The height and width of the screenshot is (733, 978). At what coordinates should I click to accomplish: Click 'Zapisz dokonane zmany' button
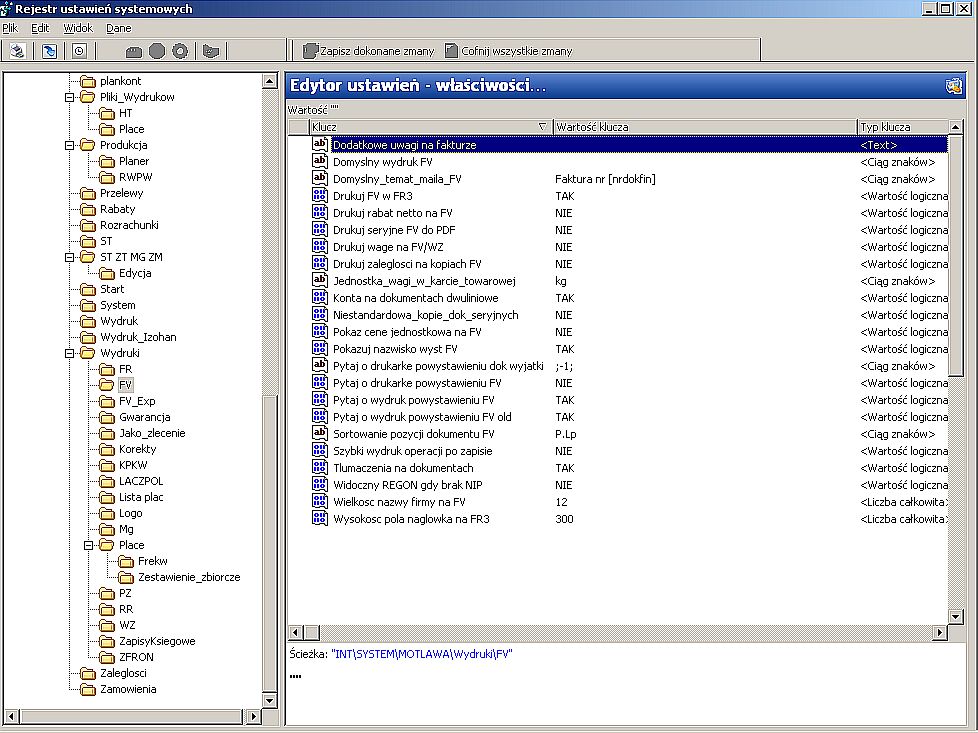pyautogui.click(x=369, y=51)
